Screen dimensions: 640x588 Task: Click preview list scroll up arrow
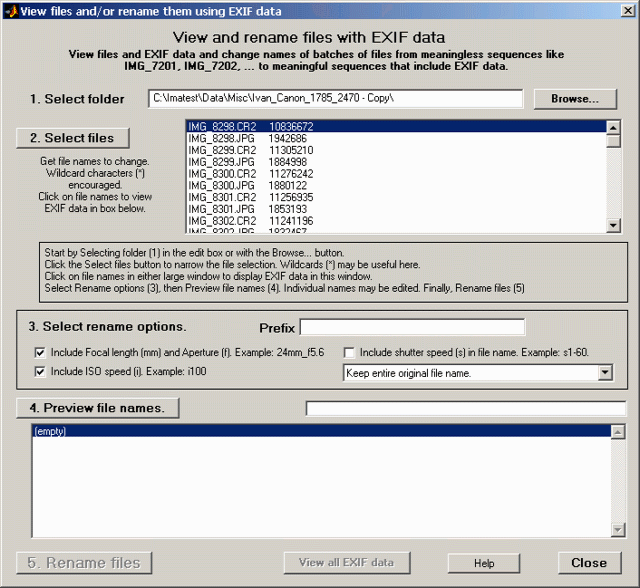618,432
